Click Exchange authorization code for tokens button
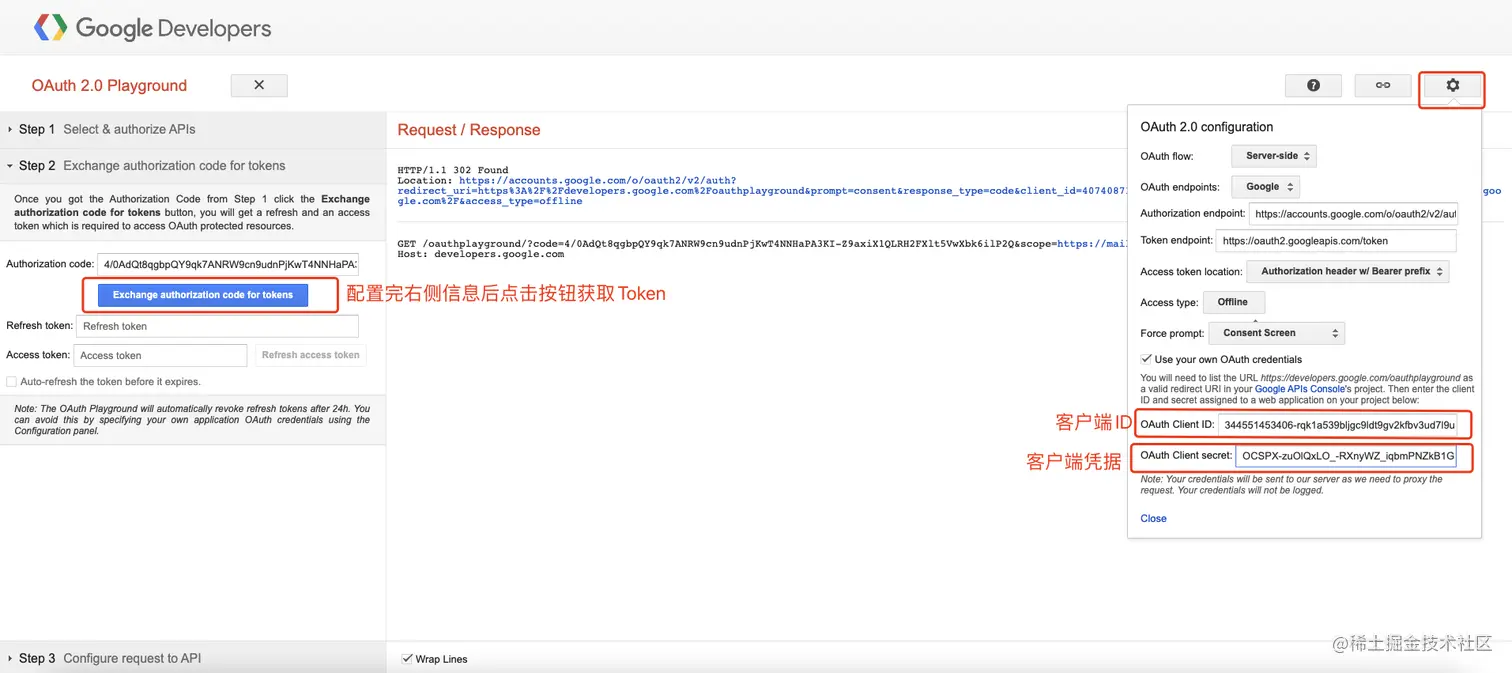The image size is (1512, 673). coord(203,295)
